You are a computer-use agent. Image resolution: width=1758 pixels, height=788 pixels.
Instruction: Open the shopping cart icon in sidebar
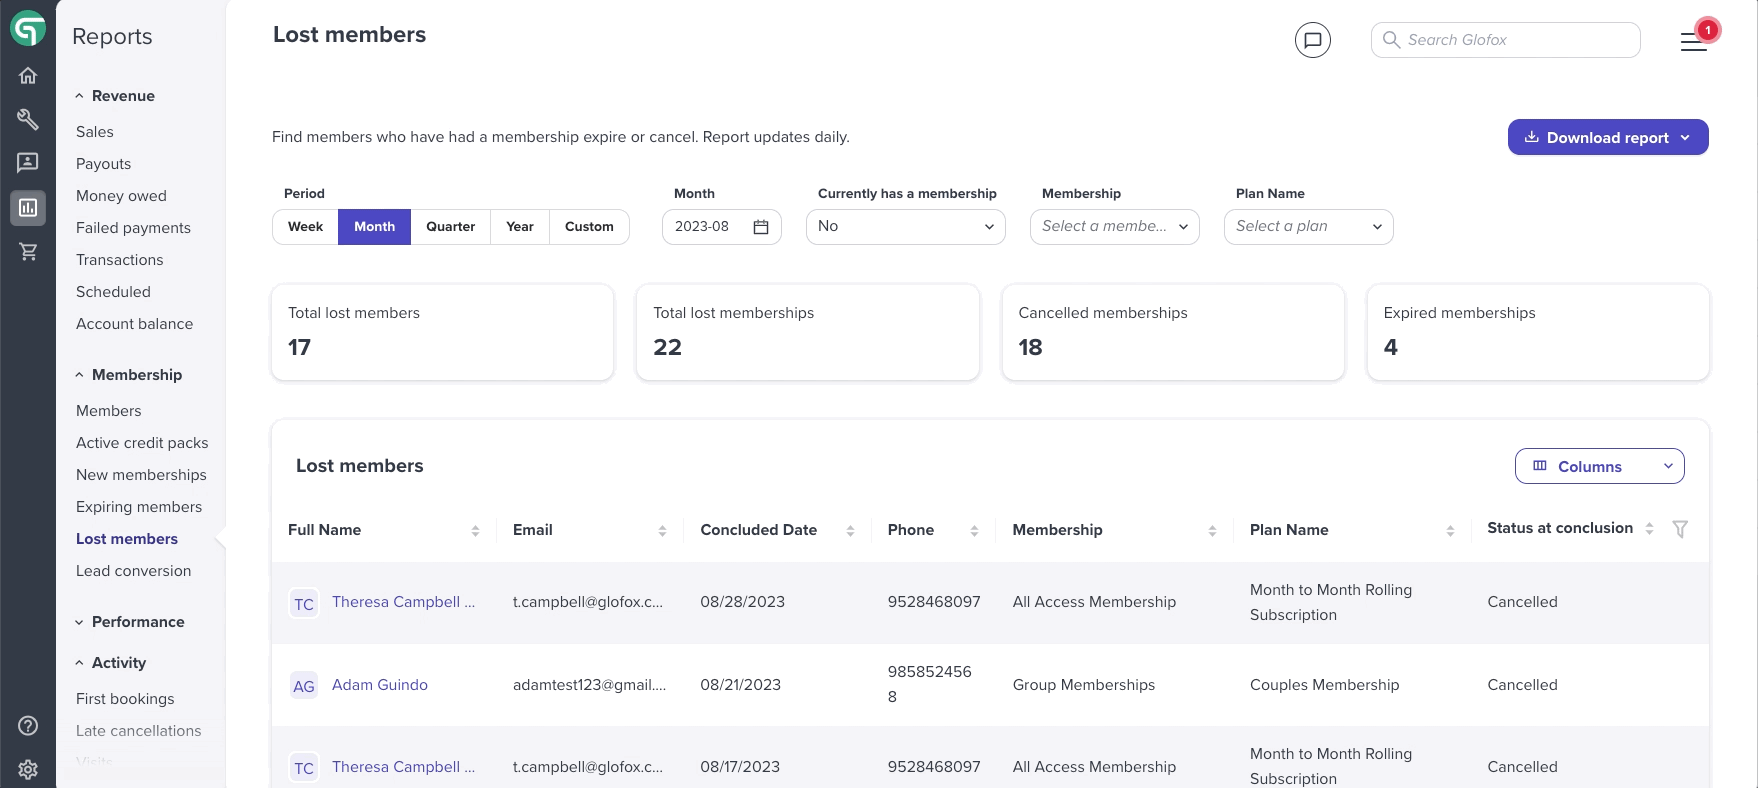(28, 251)
